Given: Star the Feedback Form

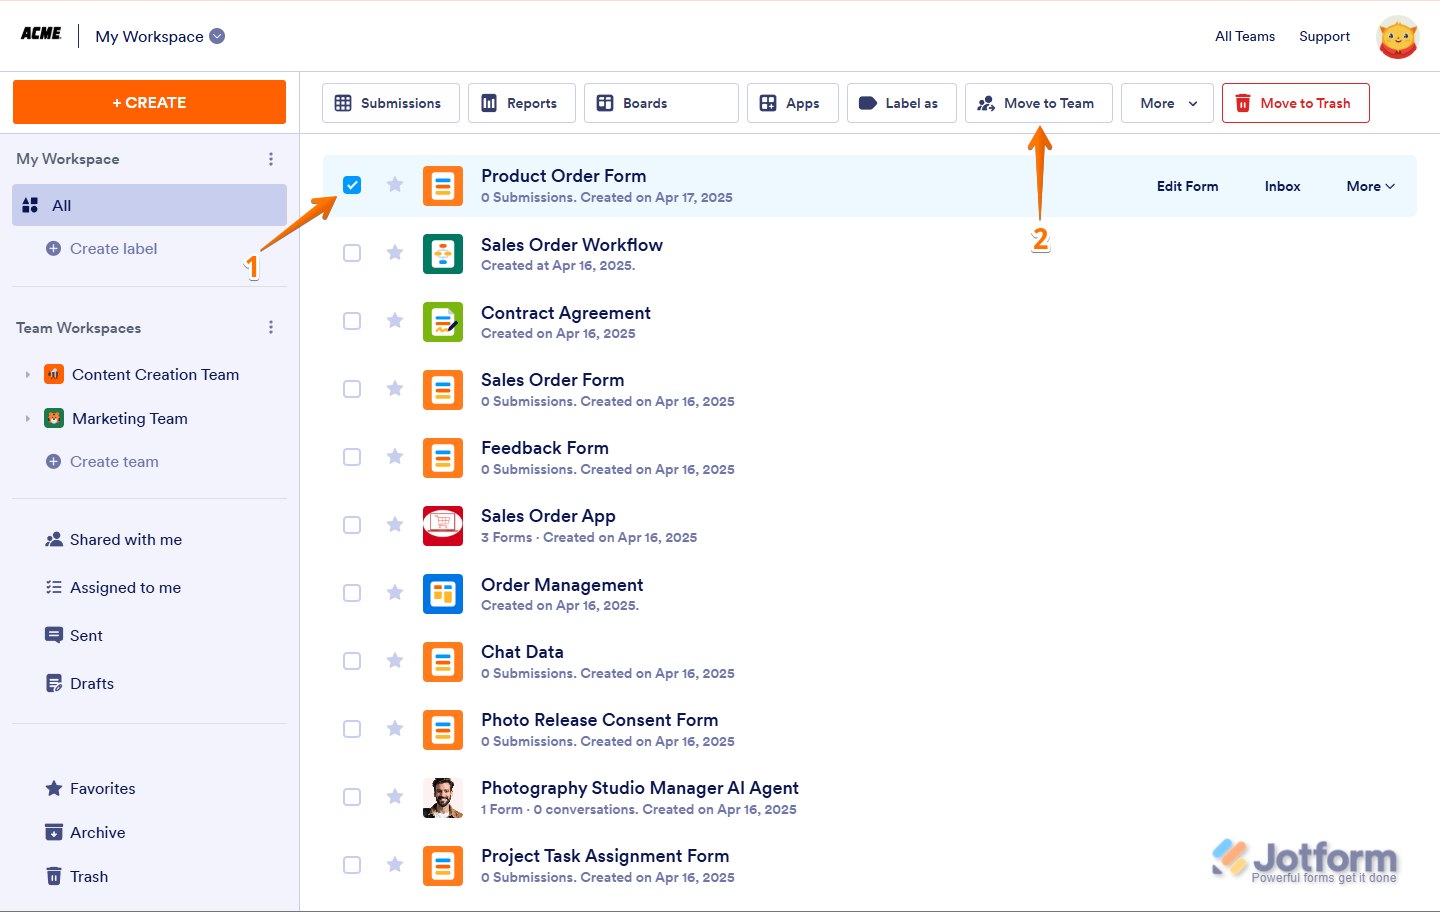Looking at the screenshot, I should 395,457.
